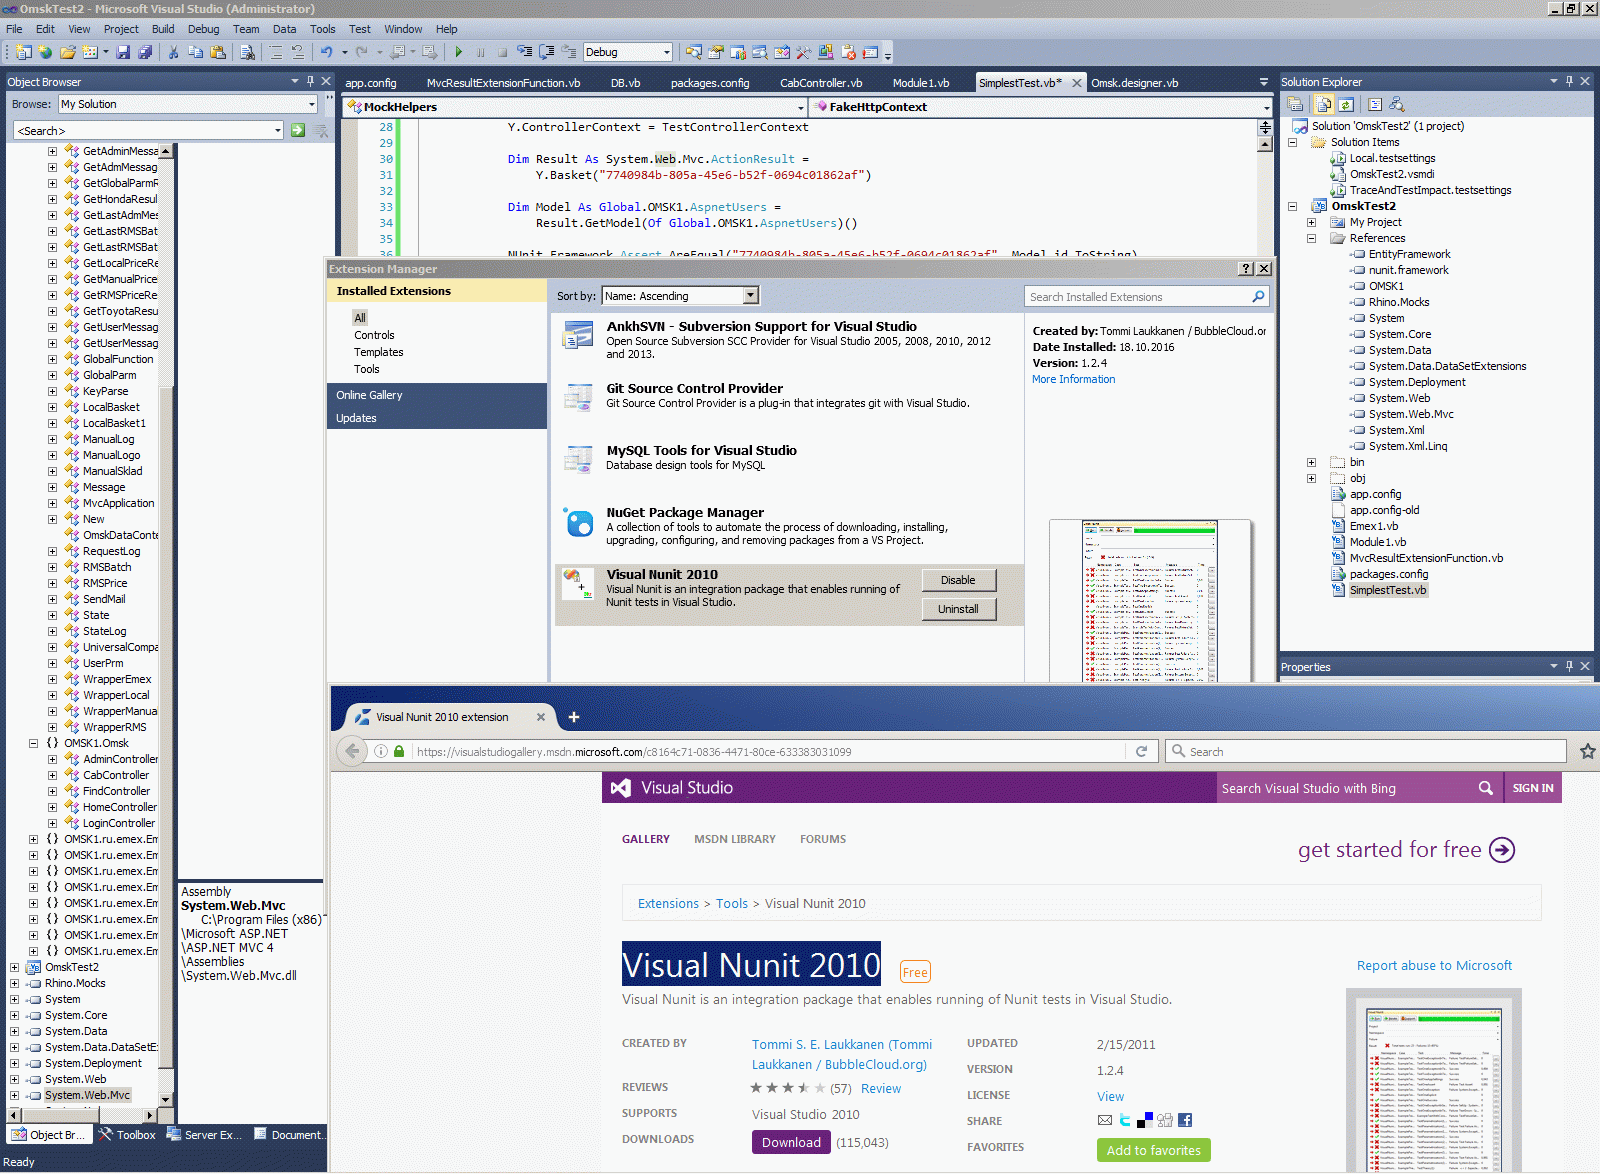
Task: Select the NuGet Package Manager extension
Action: coord(789,526)
